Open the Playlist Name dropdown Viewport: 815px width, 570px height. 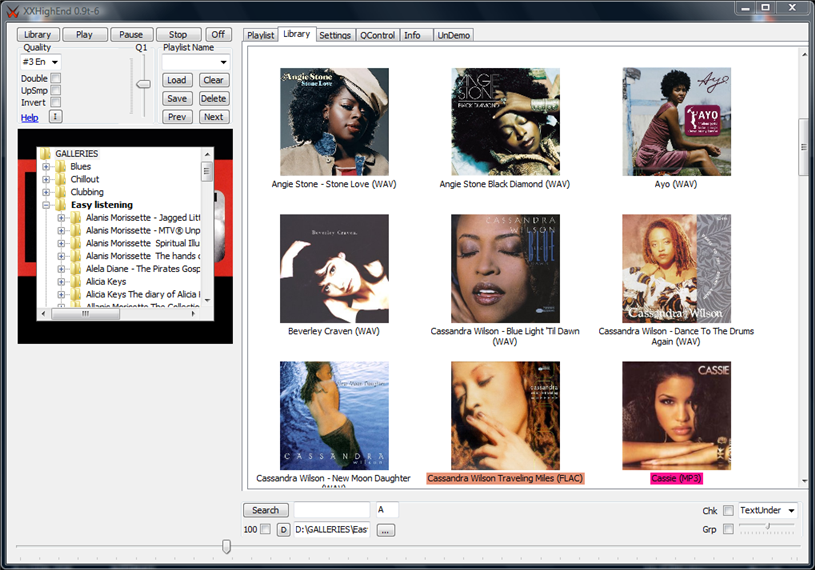(x=195, y=62)
